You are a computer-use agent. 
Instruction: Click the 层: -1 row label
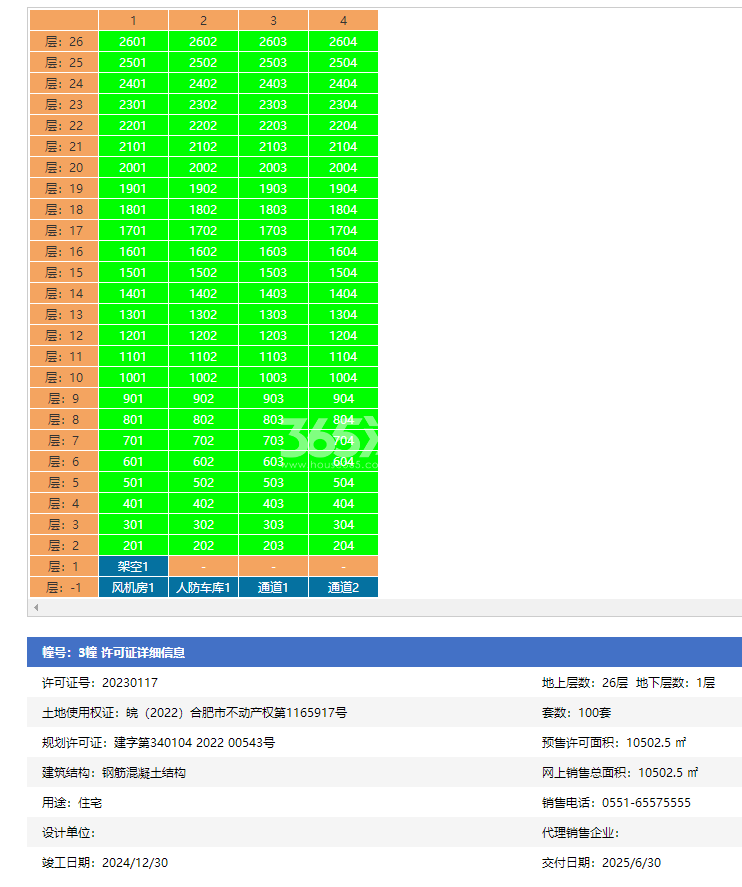(64, 587)
